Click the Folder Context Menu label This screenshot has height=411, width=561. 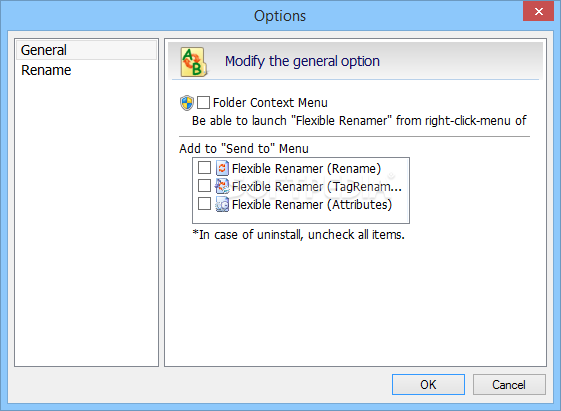pos(270,103)
